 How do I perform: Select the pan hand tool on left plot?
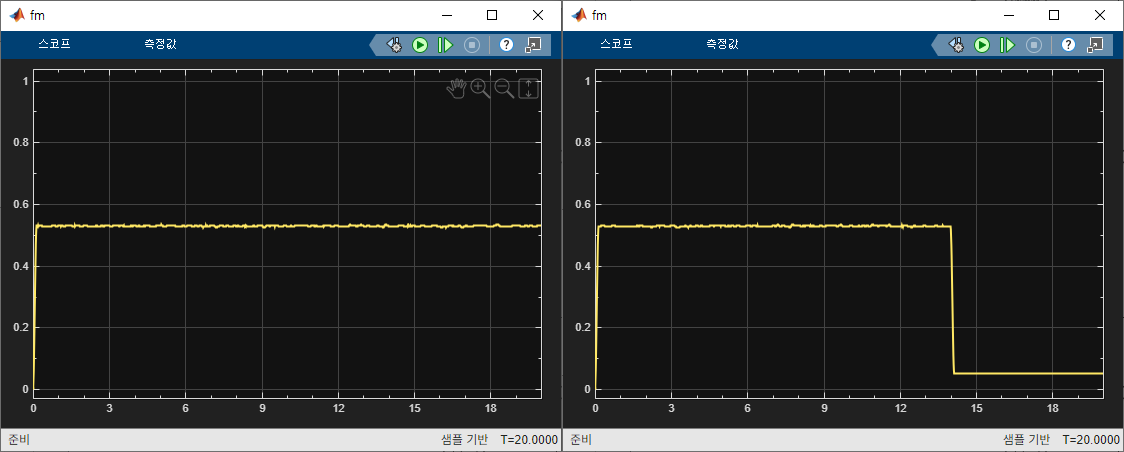(x=456, y=88)
